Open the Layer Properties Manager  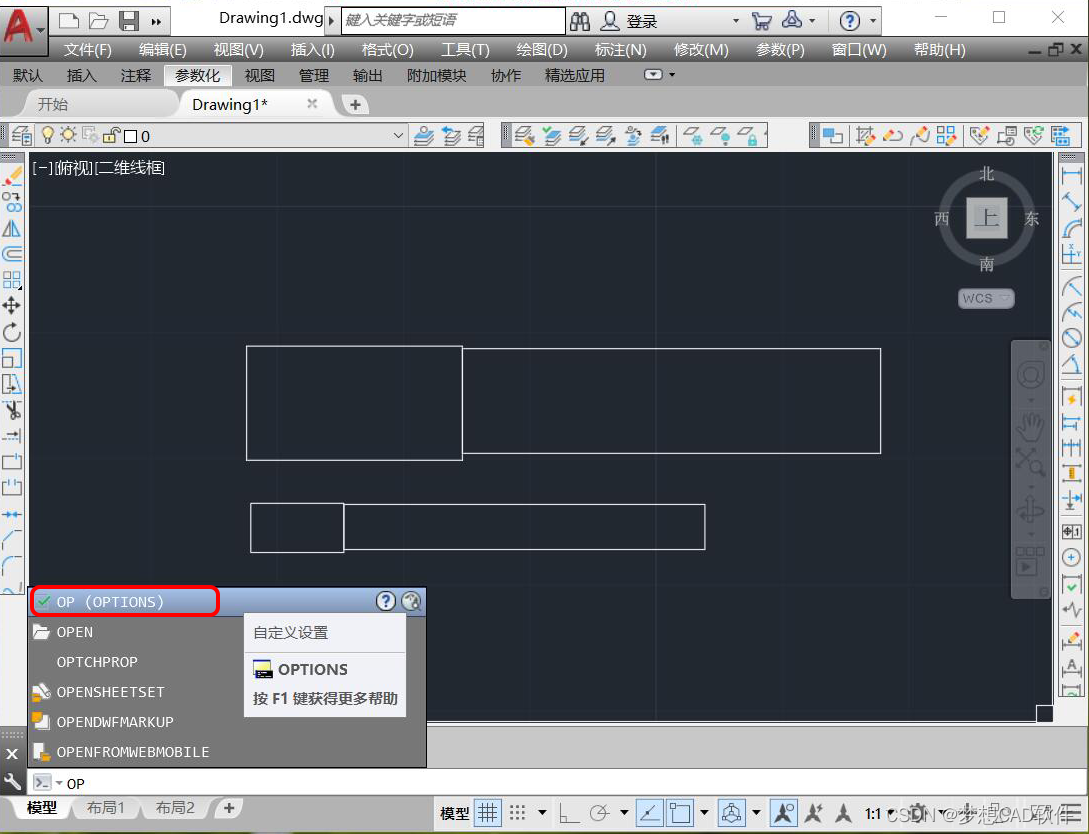click(22, 135)
